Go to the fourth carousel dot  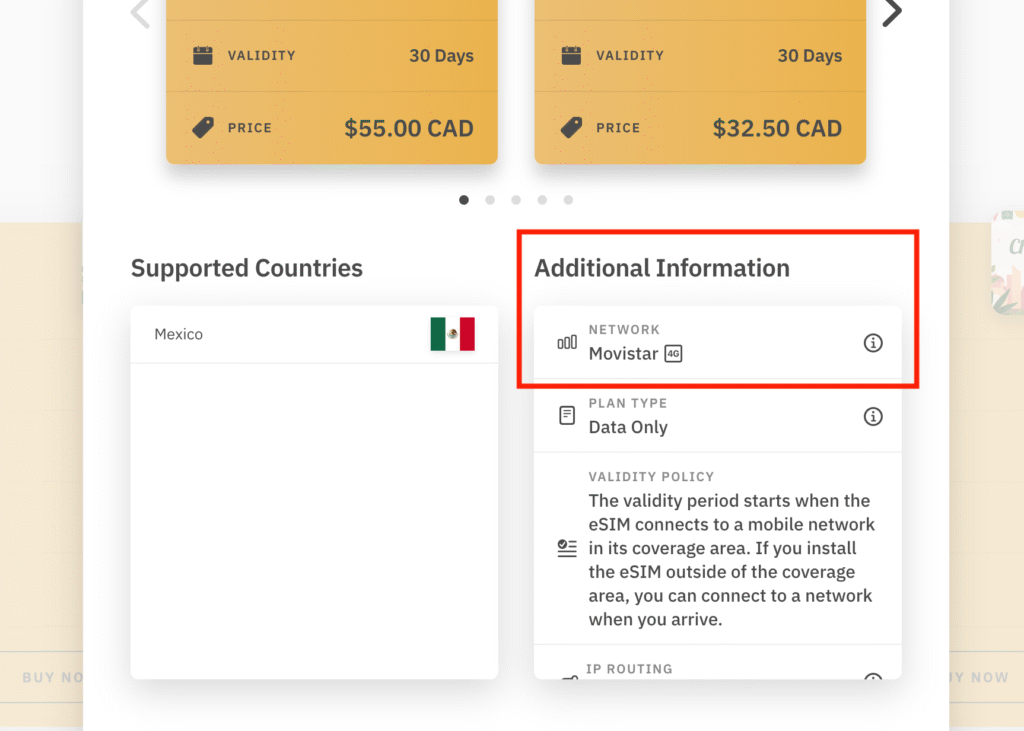click(542, 200)
